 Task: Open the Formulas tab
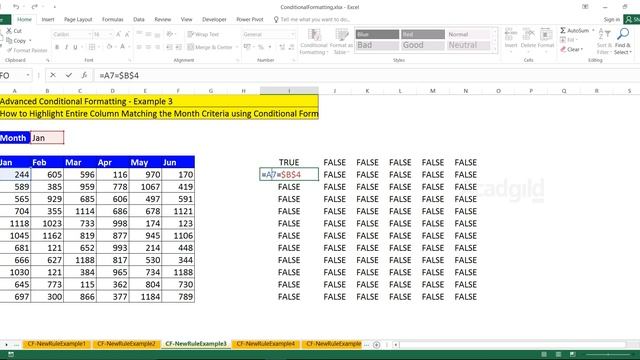113,19
